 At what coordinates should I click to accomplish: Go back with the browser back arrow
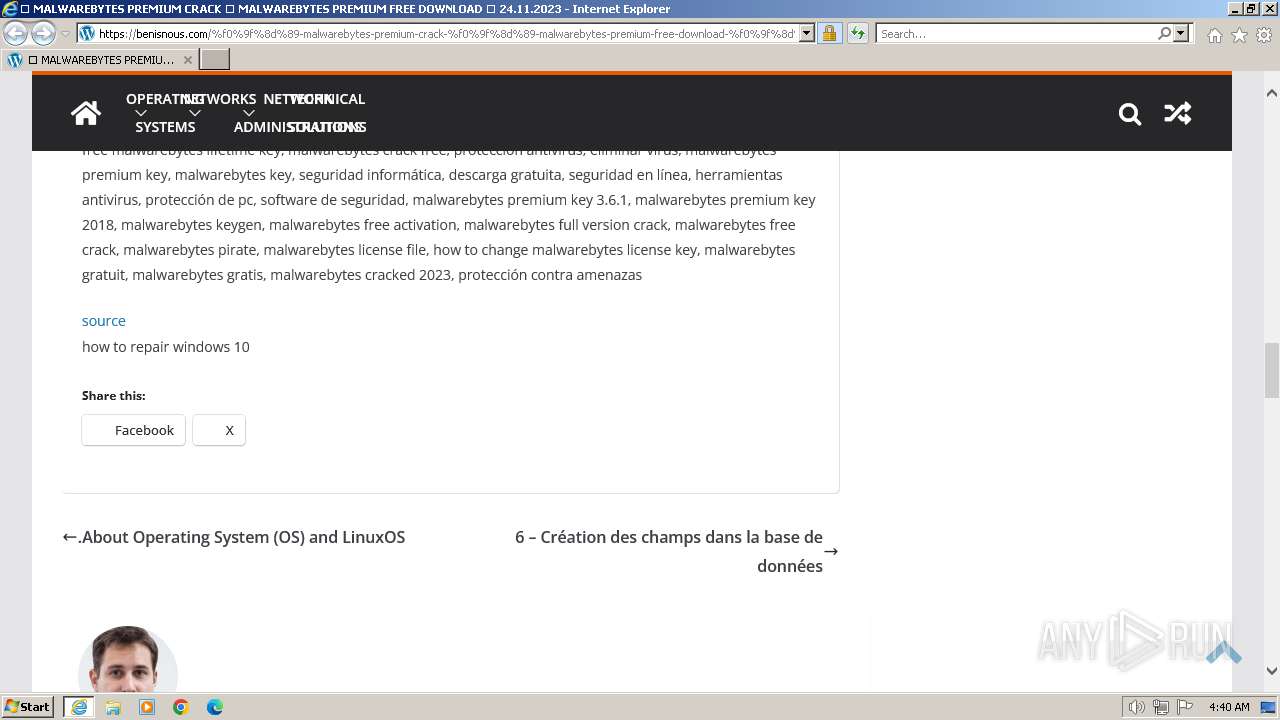[15, 33]
